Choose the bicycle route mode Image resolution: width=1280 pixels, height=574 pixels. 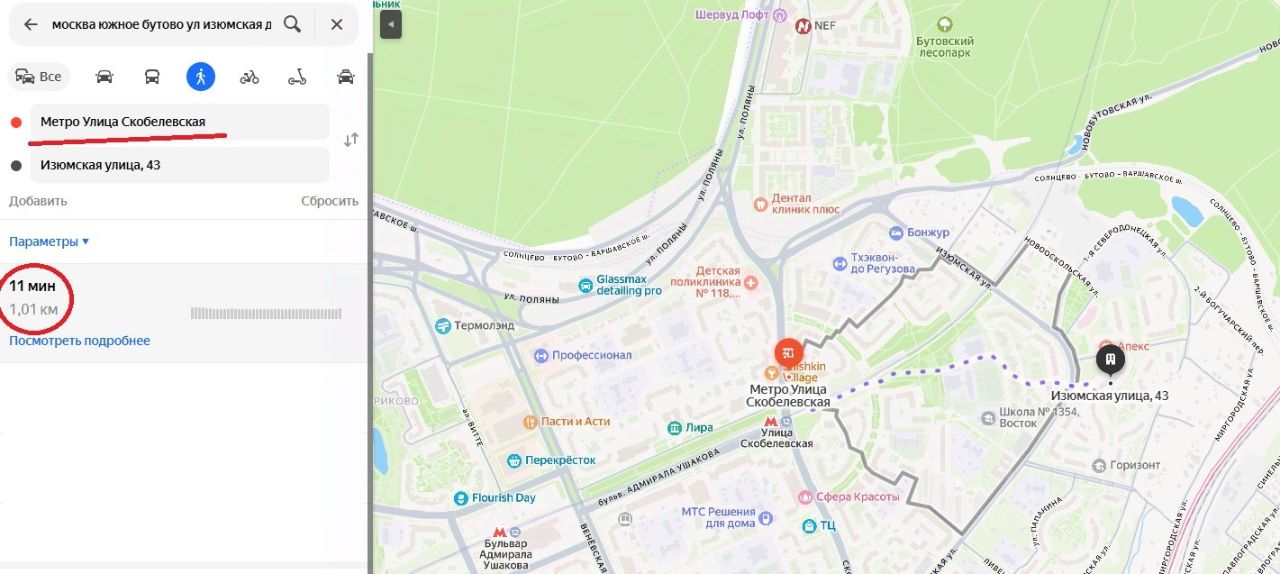(x=249, y=76)
